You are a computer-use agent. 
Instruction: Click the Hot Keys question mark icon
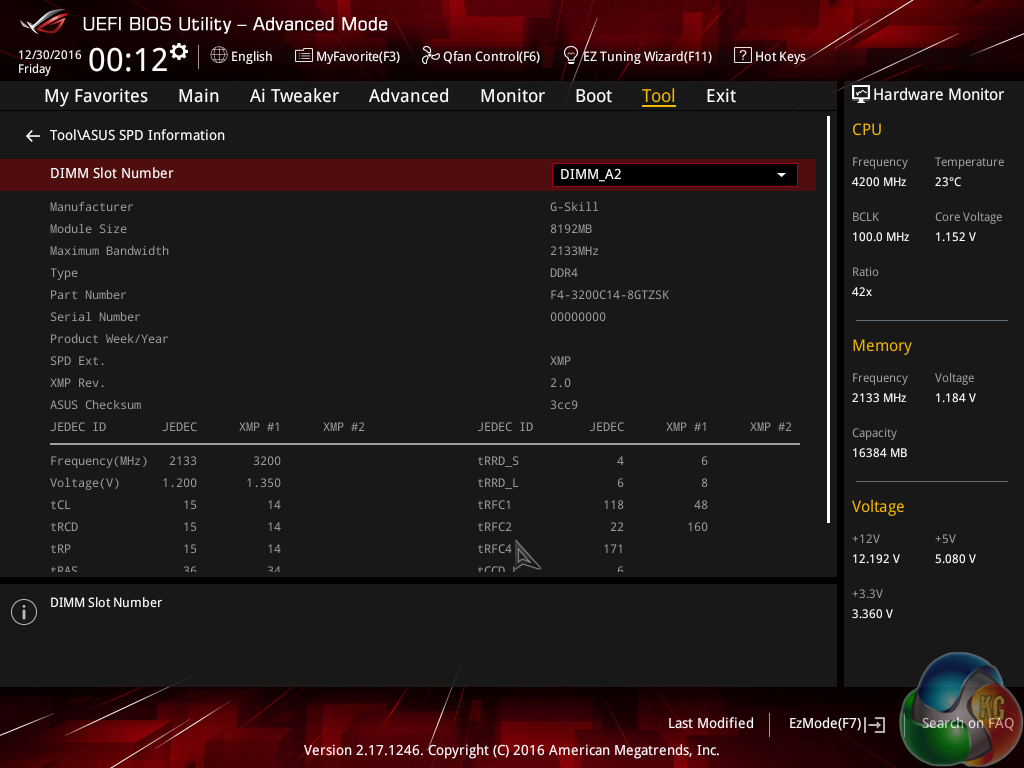[743, 56]
